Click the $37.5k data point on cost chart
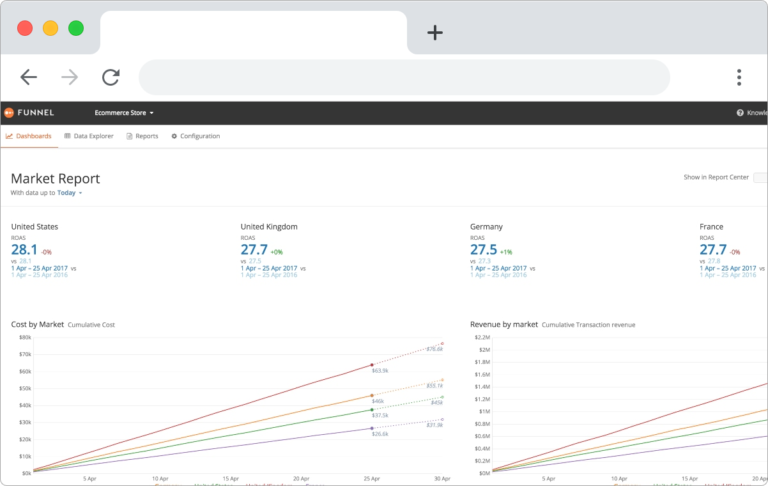Viewport: 768px width, 486px height. coord(372,410)
